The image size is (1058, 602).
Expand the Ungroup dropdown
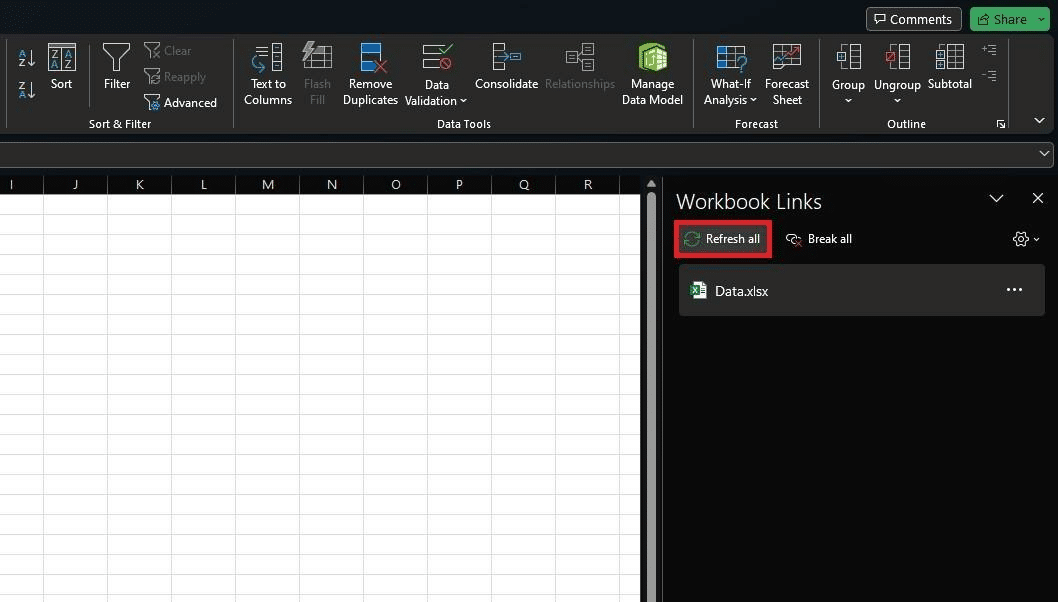point(897,100)
